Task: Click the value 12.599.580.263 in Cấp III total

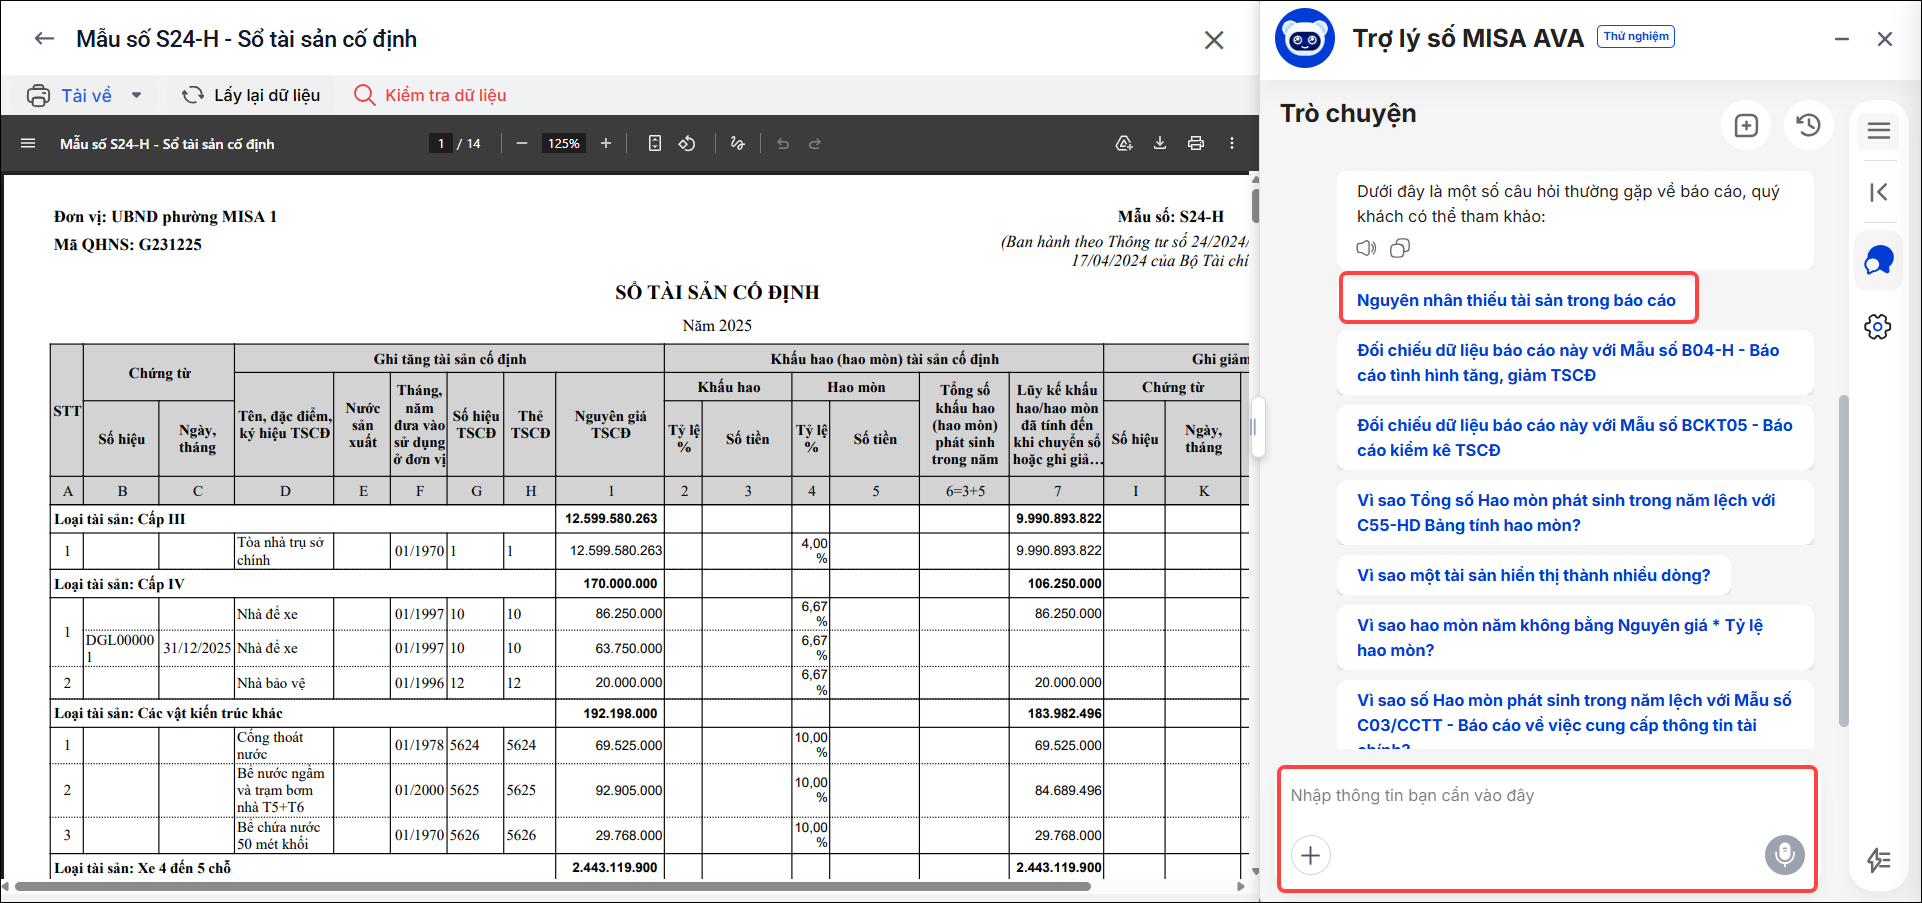Action: pyautogui.click(x=611, y=519)
